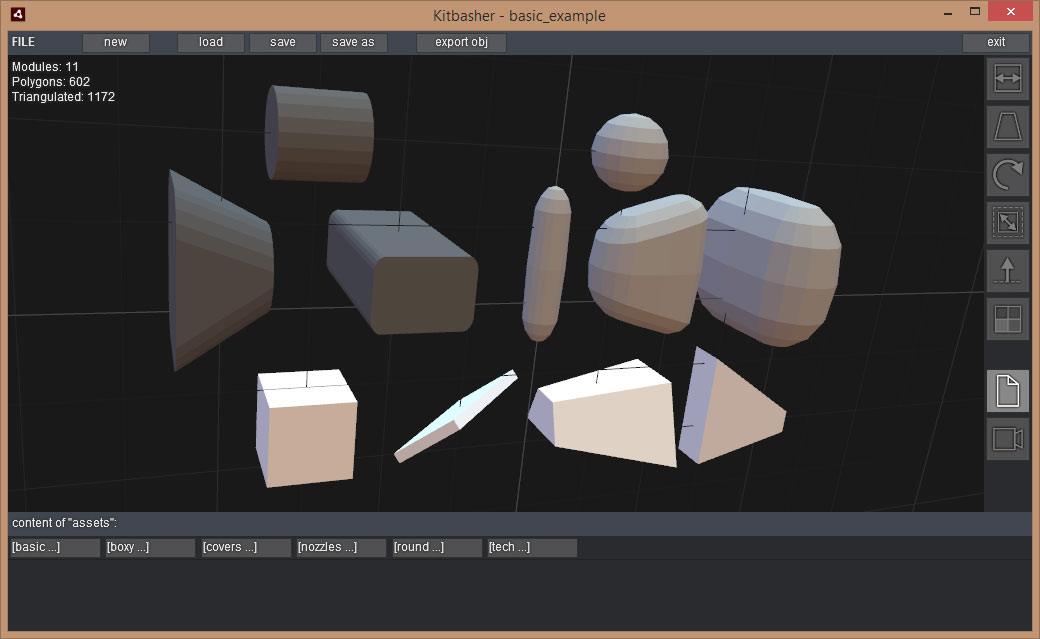Expand the [round ...] asset folder
1040x639 pixels.
(x=437, y=548)
